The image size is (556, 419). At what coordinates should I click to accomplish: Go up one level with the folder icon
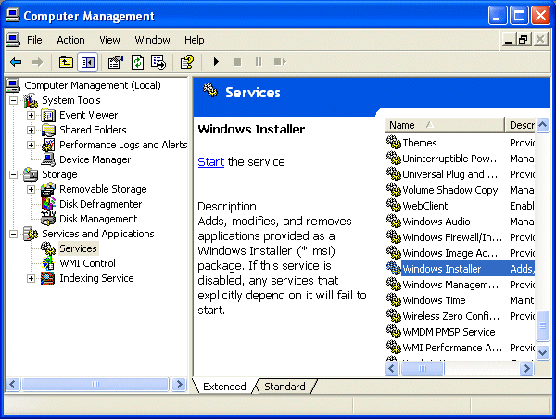tap(66, 62)
